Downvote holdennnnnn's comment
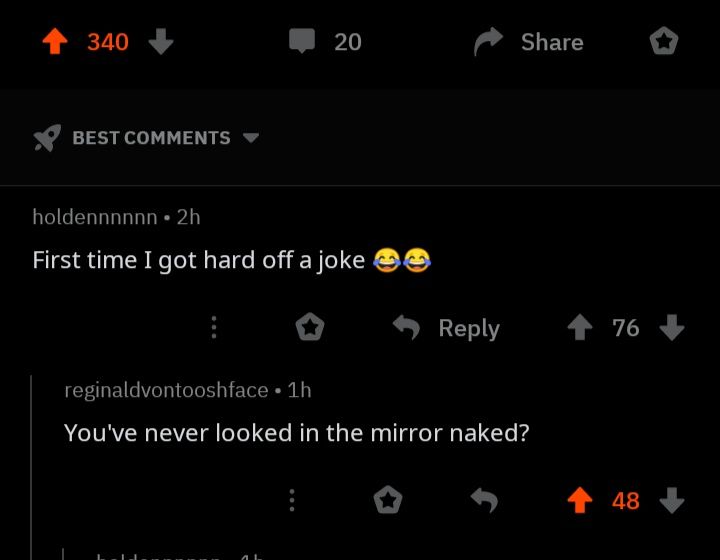This screenshot has width=720, height=560. coord(673,327)
